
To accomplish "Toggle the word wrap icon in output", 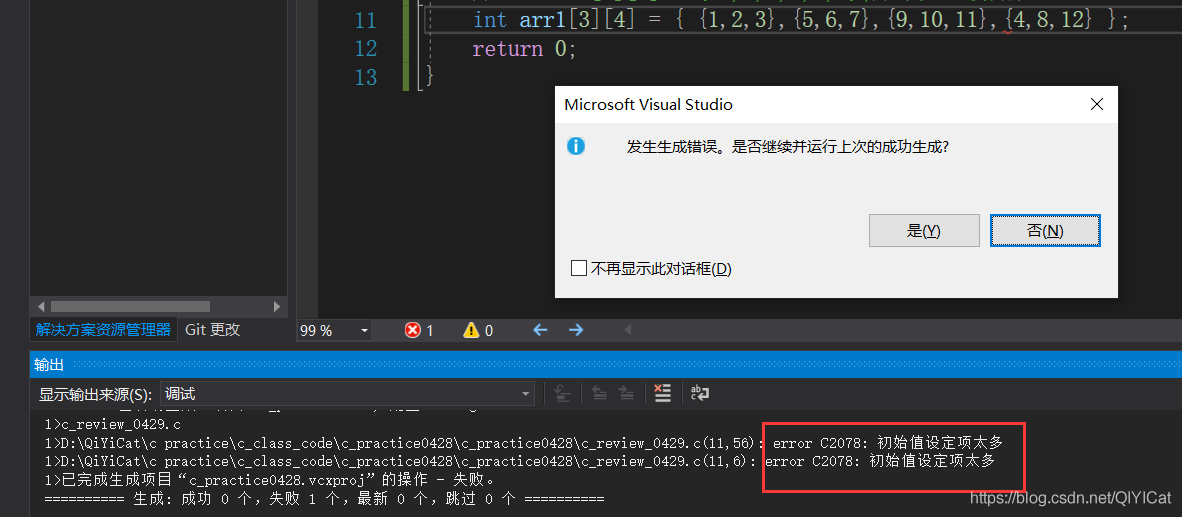I will tap(700, 393).
